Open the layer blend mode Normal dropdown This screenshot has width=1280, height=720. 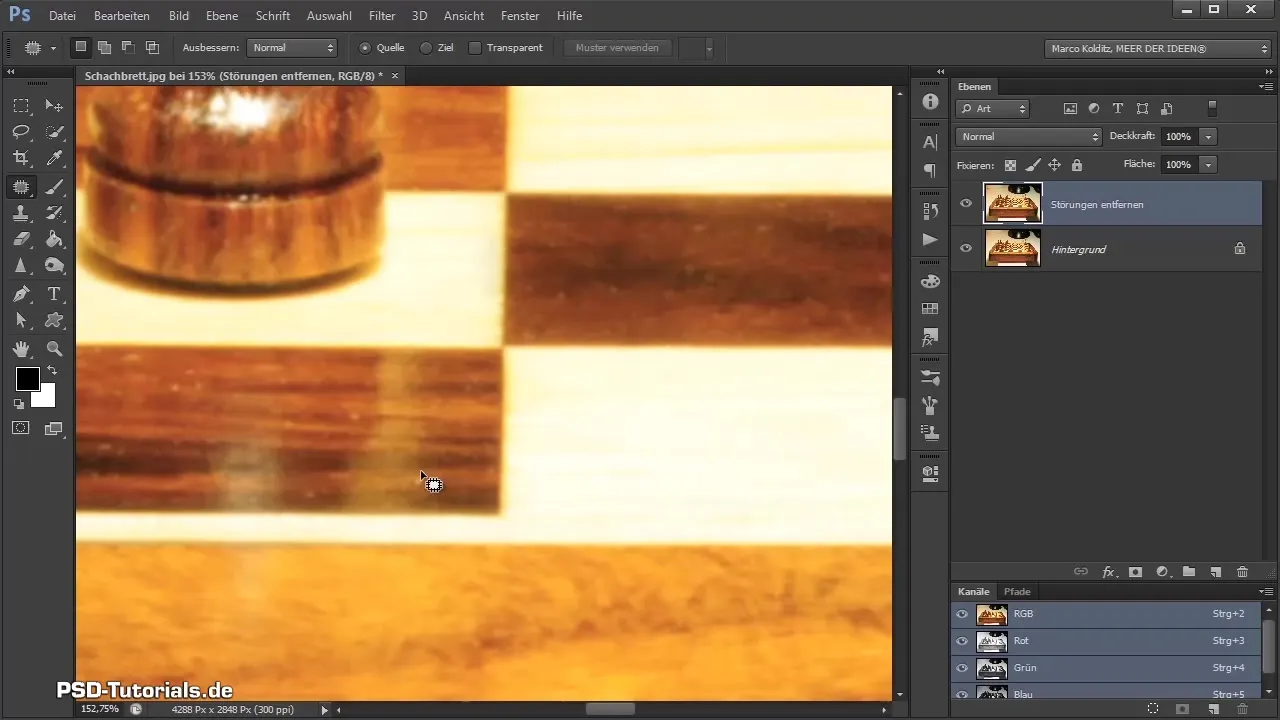[x=1028, y=136]
